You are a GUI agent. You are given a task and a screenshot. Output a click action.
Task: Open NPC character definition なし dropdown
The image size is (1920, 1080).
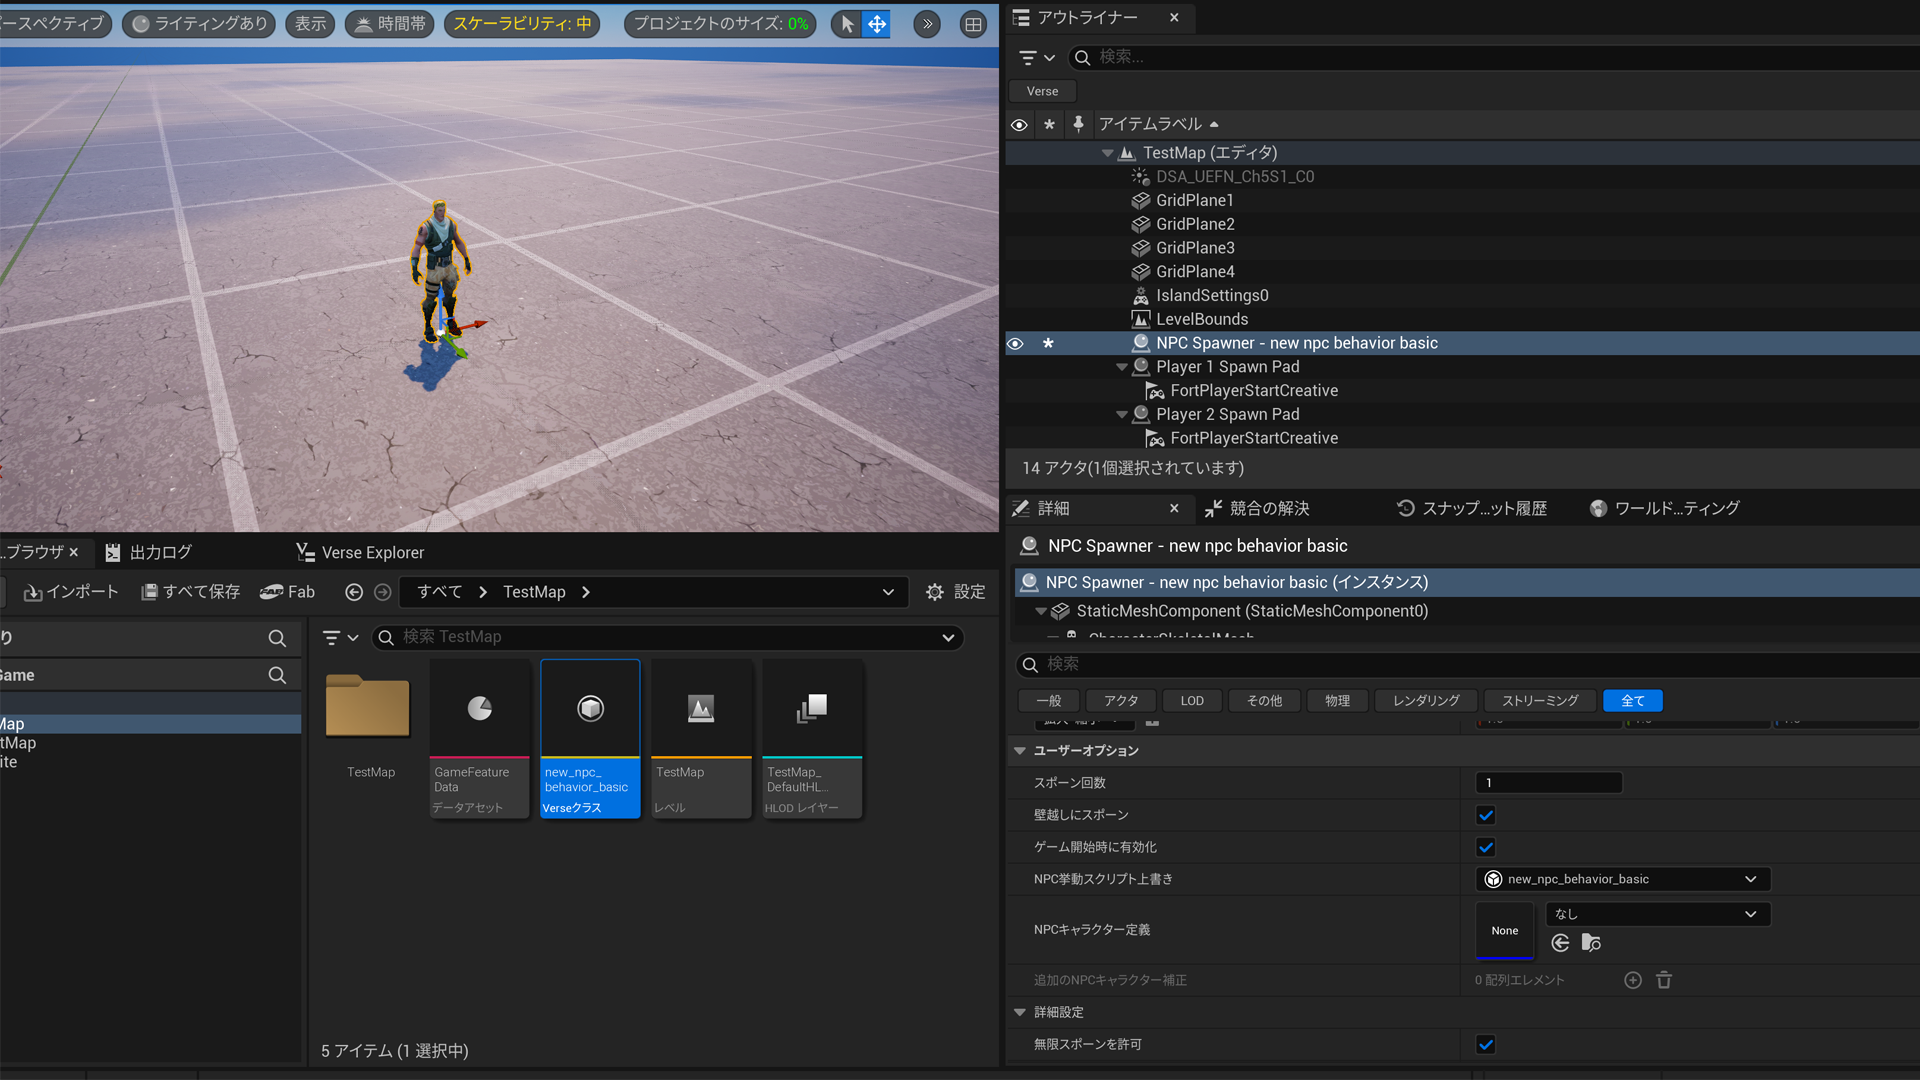1658,914
